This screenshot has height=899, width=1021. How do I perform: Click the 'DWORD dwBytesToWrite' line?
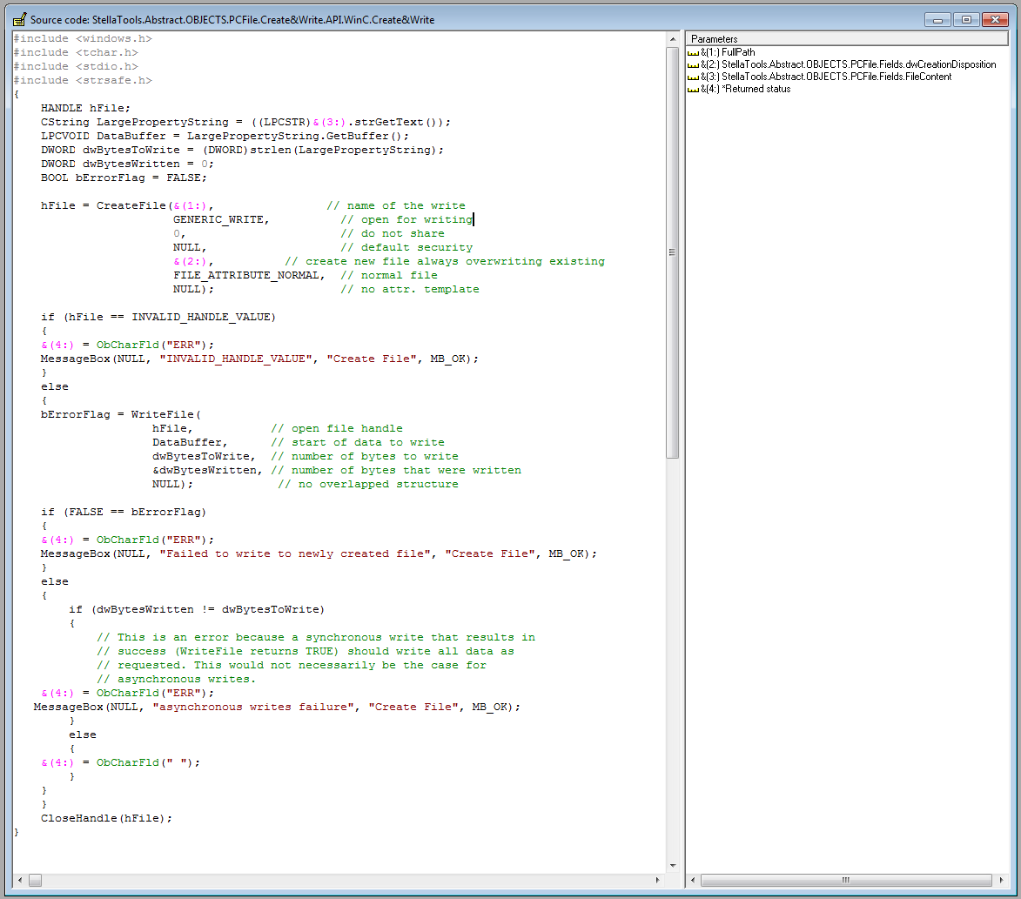(242, 150)
